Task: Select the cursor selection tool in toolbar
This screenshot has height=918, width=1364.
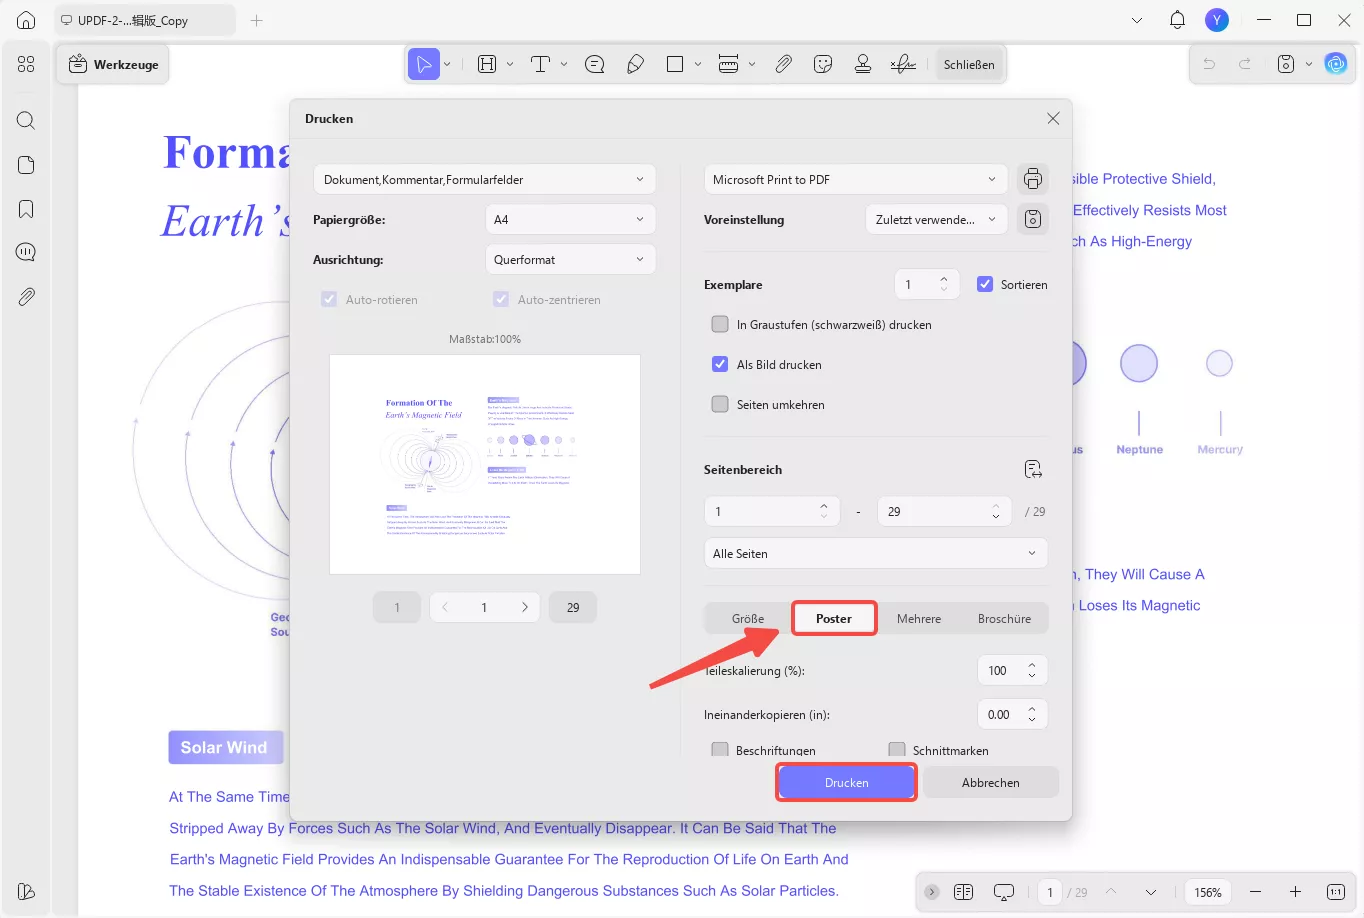Action: pyautogui.click(x=424, y=64)
